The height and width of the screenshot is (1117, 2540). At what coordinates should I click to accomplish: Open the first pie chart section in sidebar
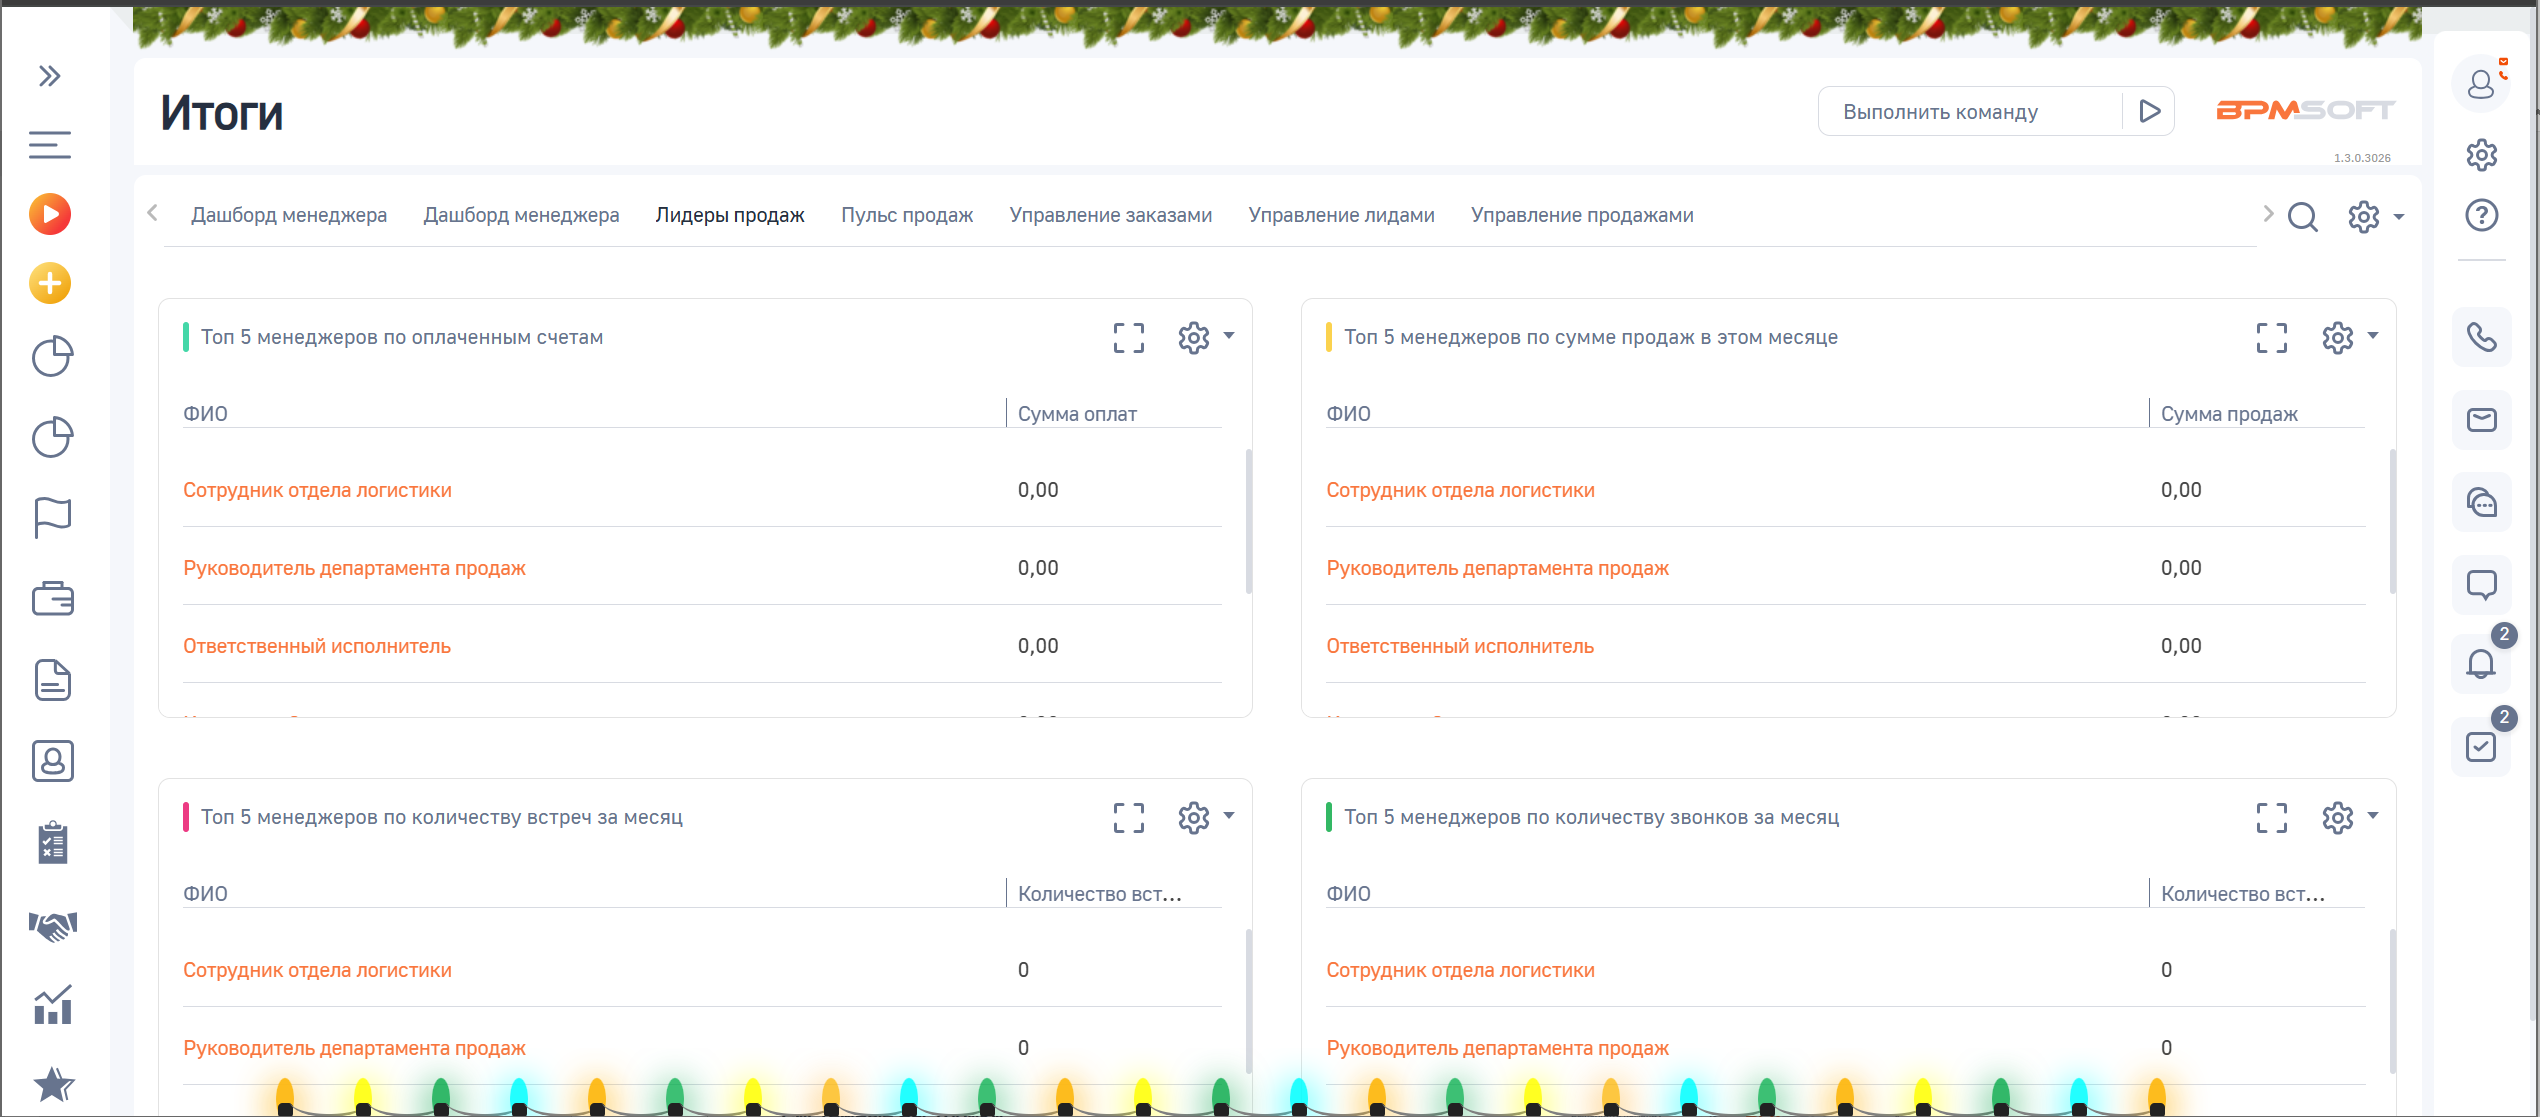coord(52,356)
